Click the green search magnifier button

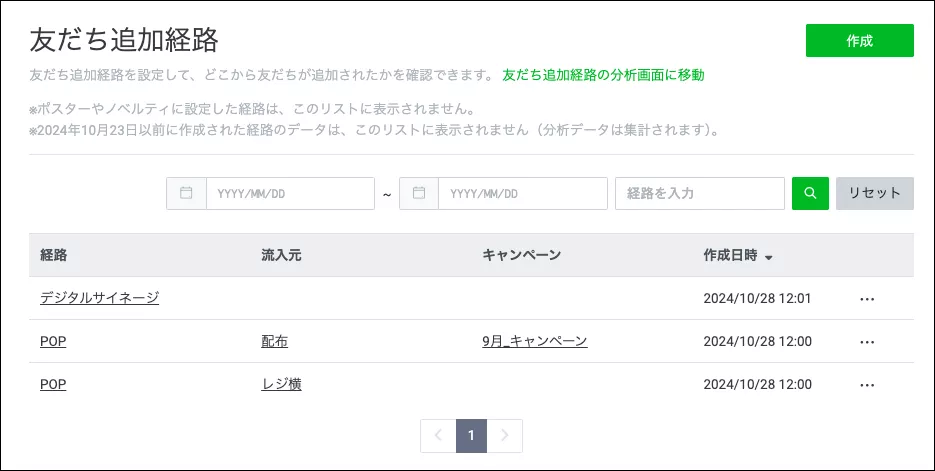810,194
